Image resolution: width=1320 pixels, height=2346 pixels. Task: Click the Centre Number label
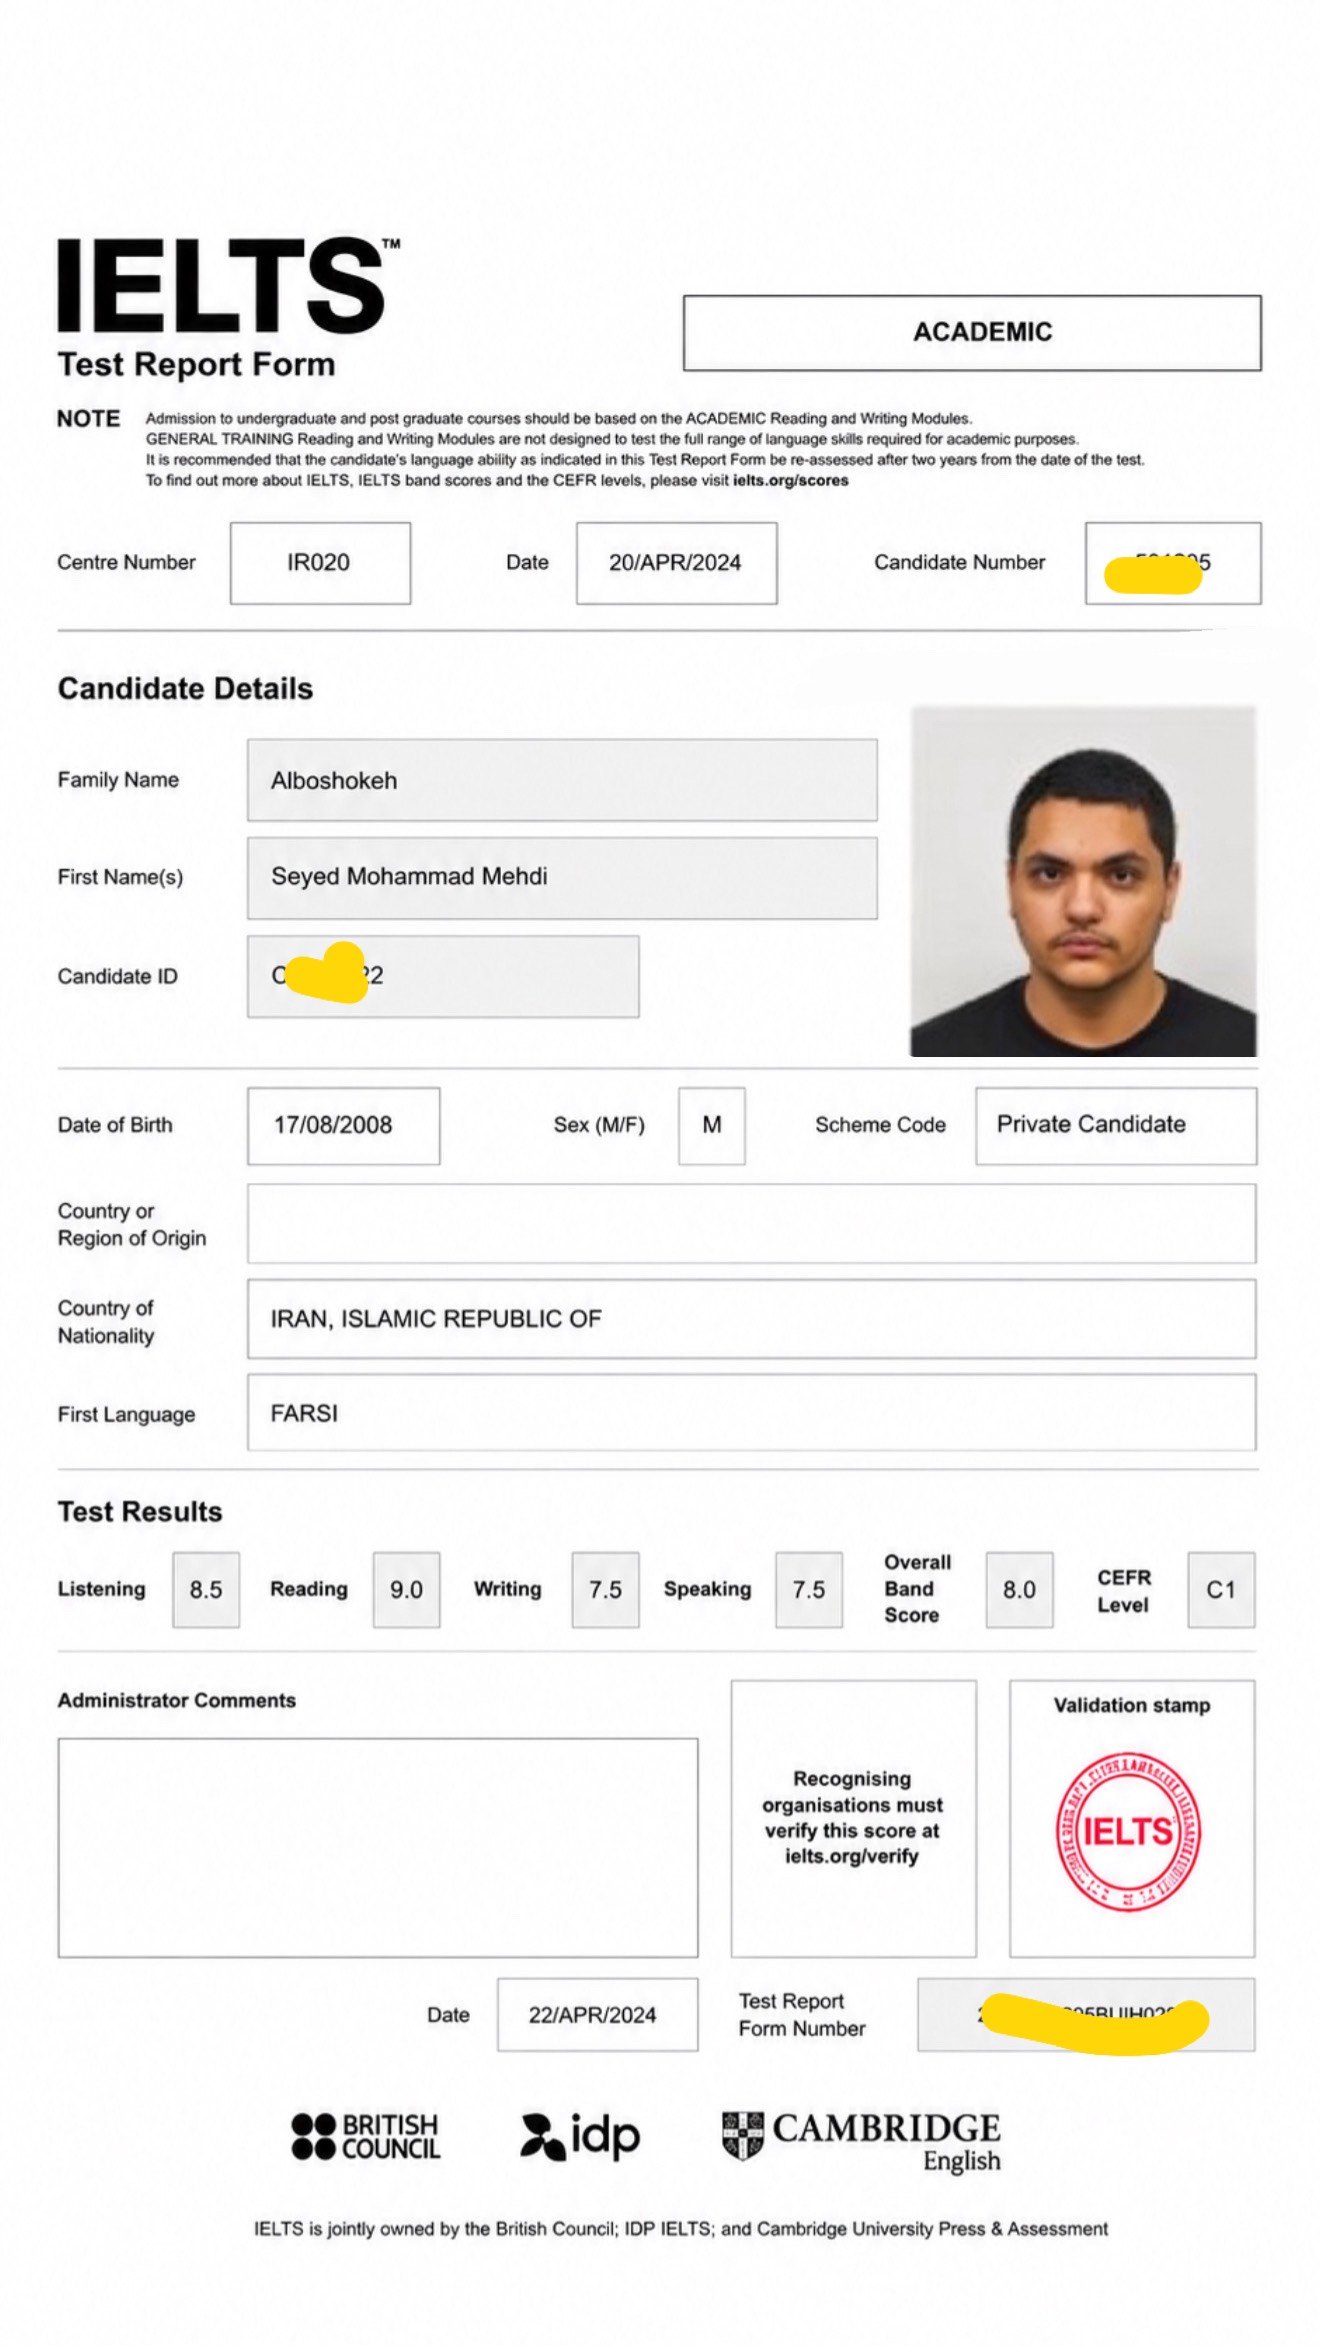[x=126, y=563]
